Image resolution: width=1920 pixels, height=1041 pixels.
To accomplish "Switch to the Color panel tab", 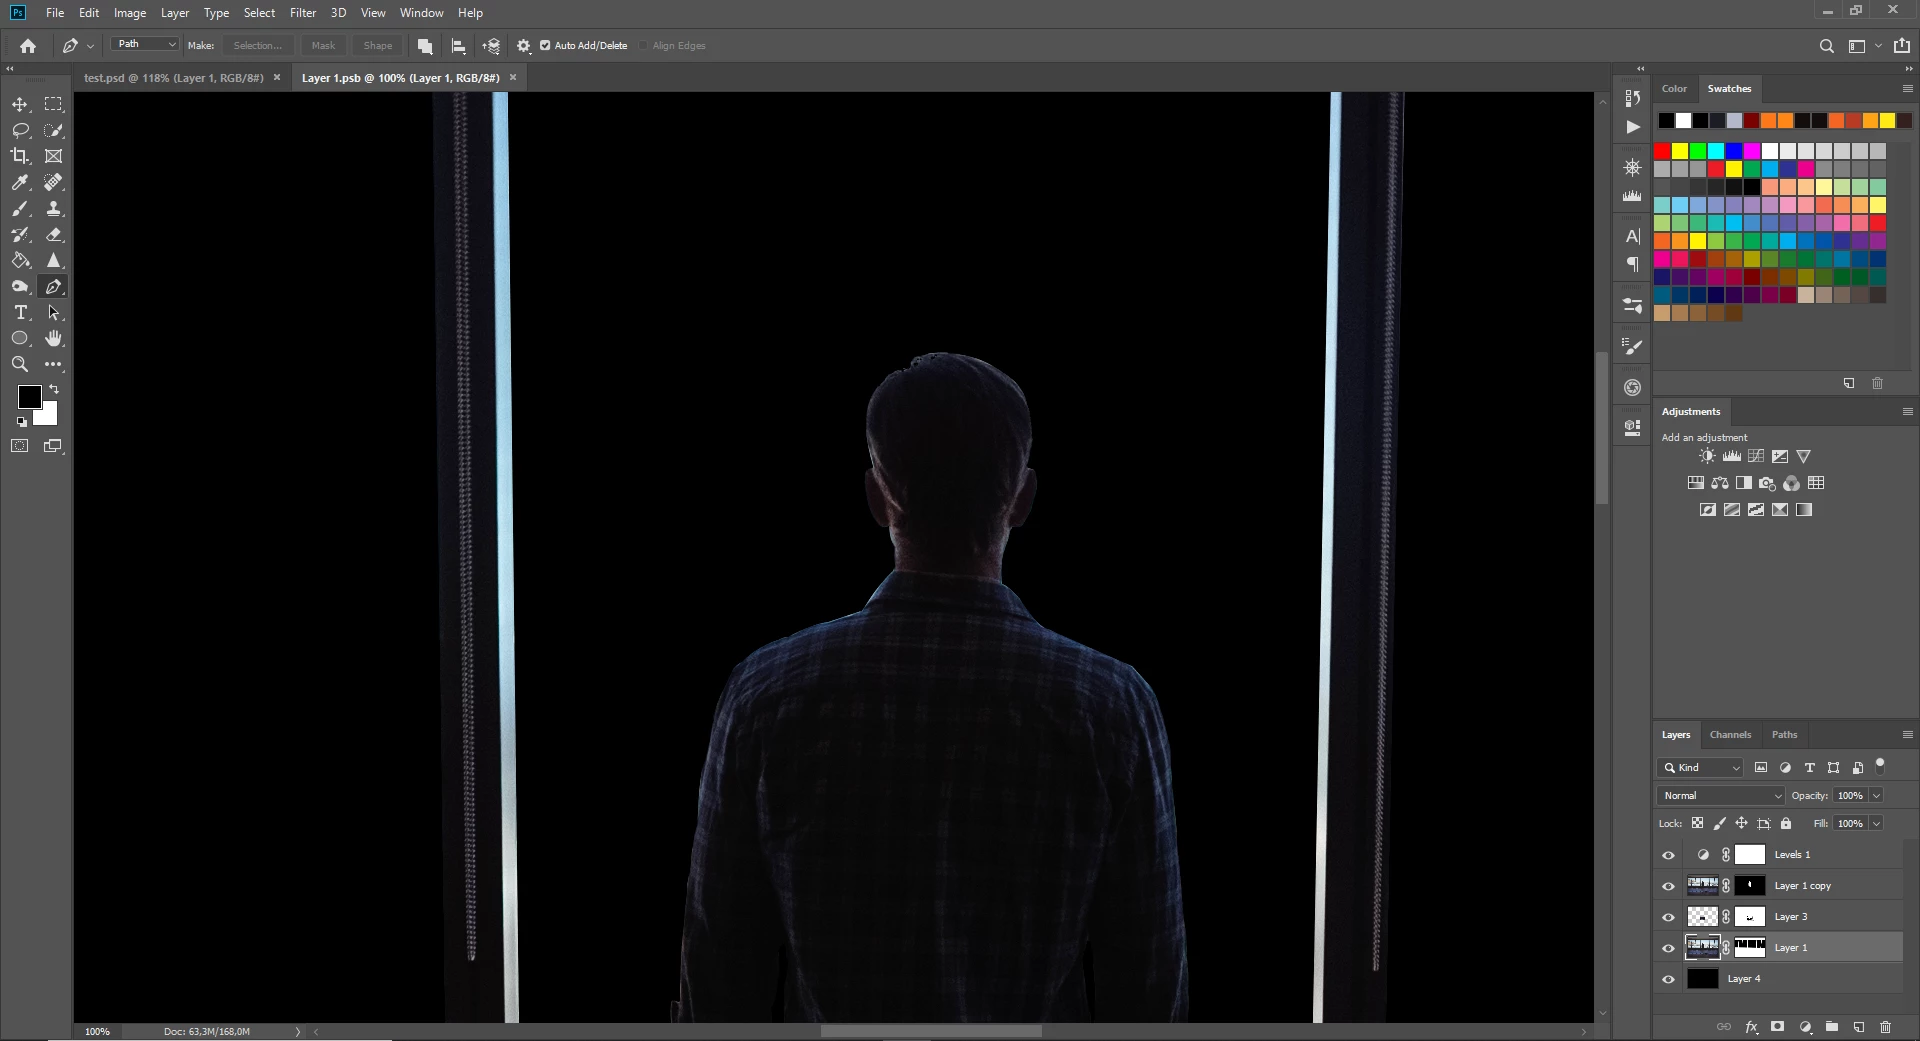I will 1674,89.
